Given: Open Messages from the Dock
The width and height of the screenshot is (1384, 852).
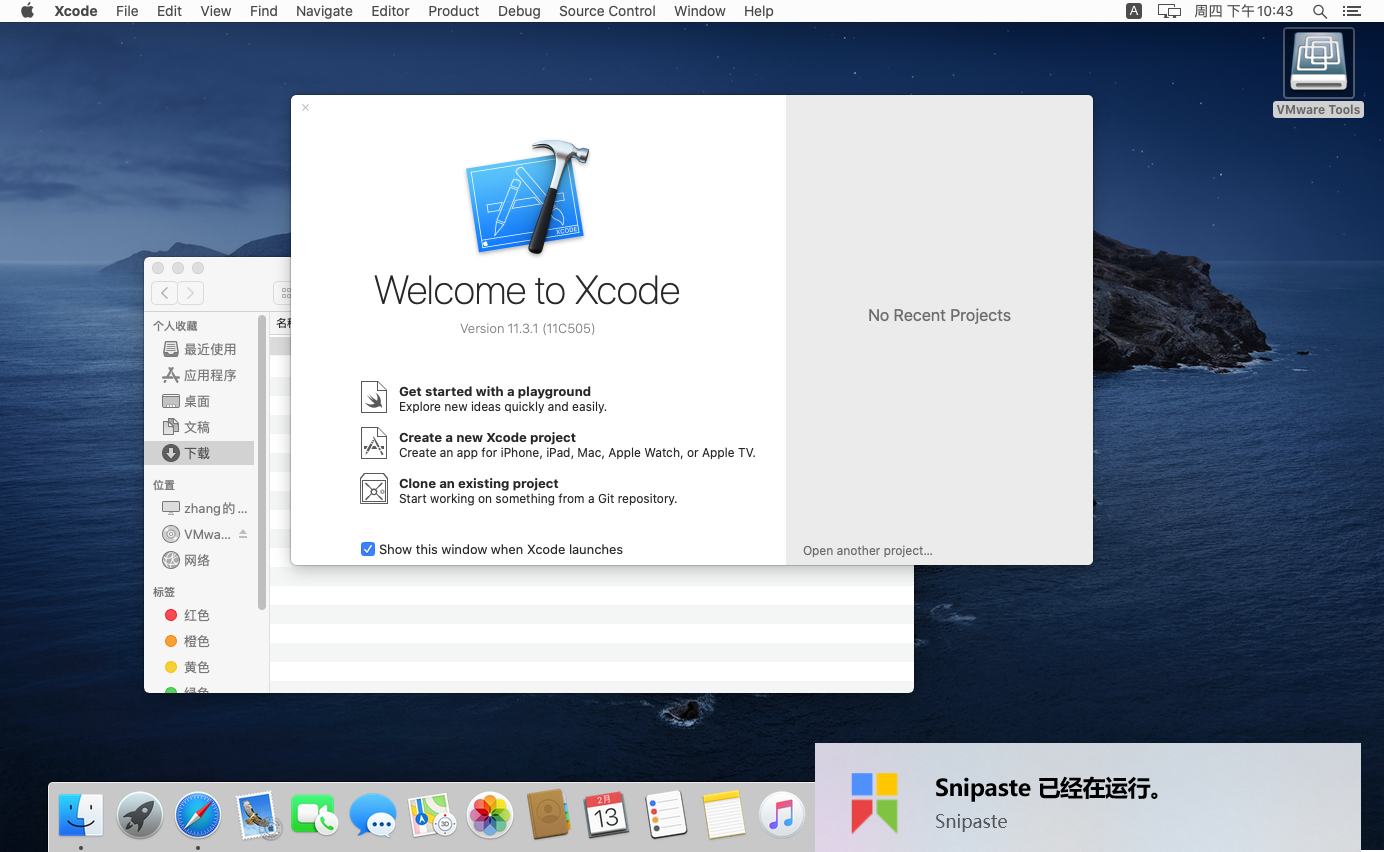Looking at the screenshot, I should pos(373,815).
